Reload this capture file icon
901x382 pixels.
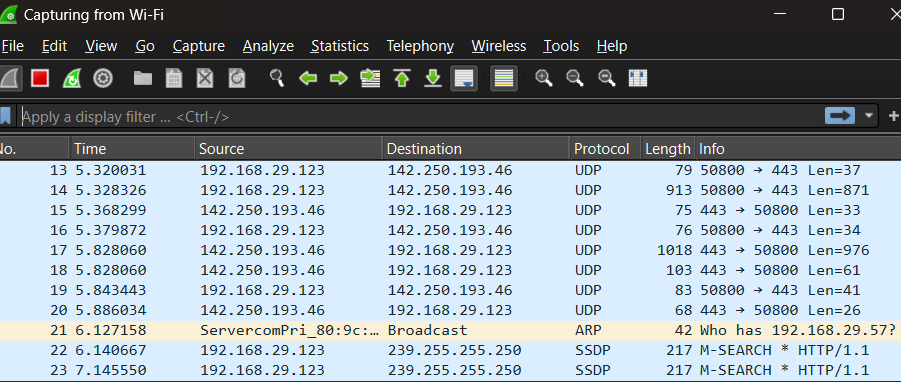tap(237, 78)
